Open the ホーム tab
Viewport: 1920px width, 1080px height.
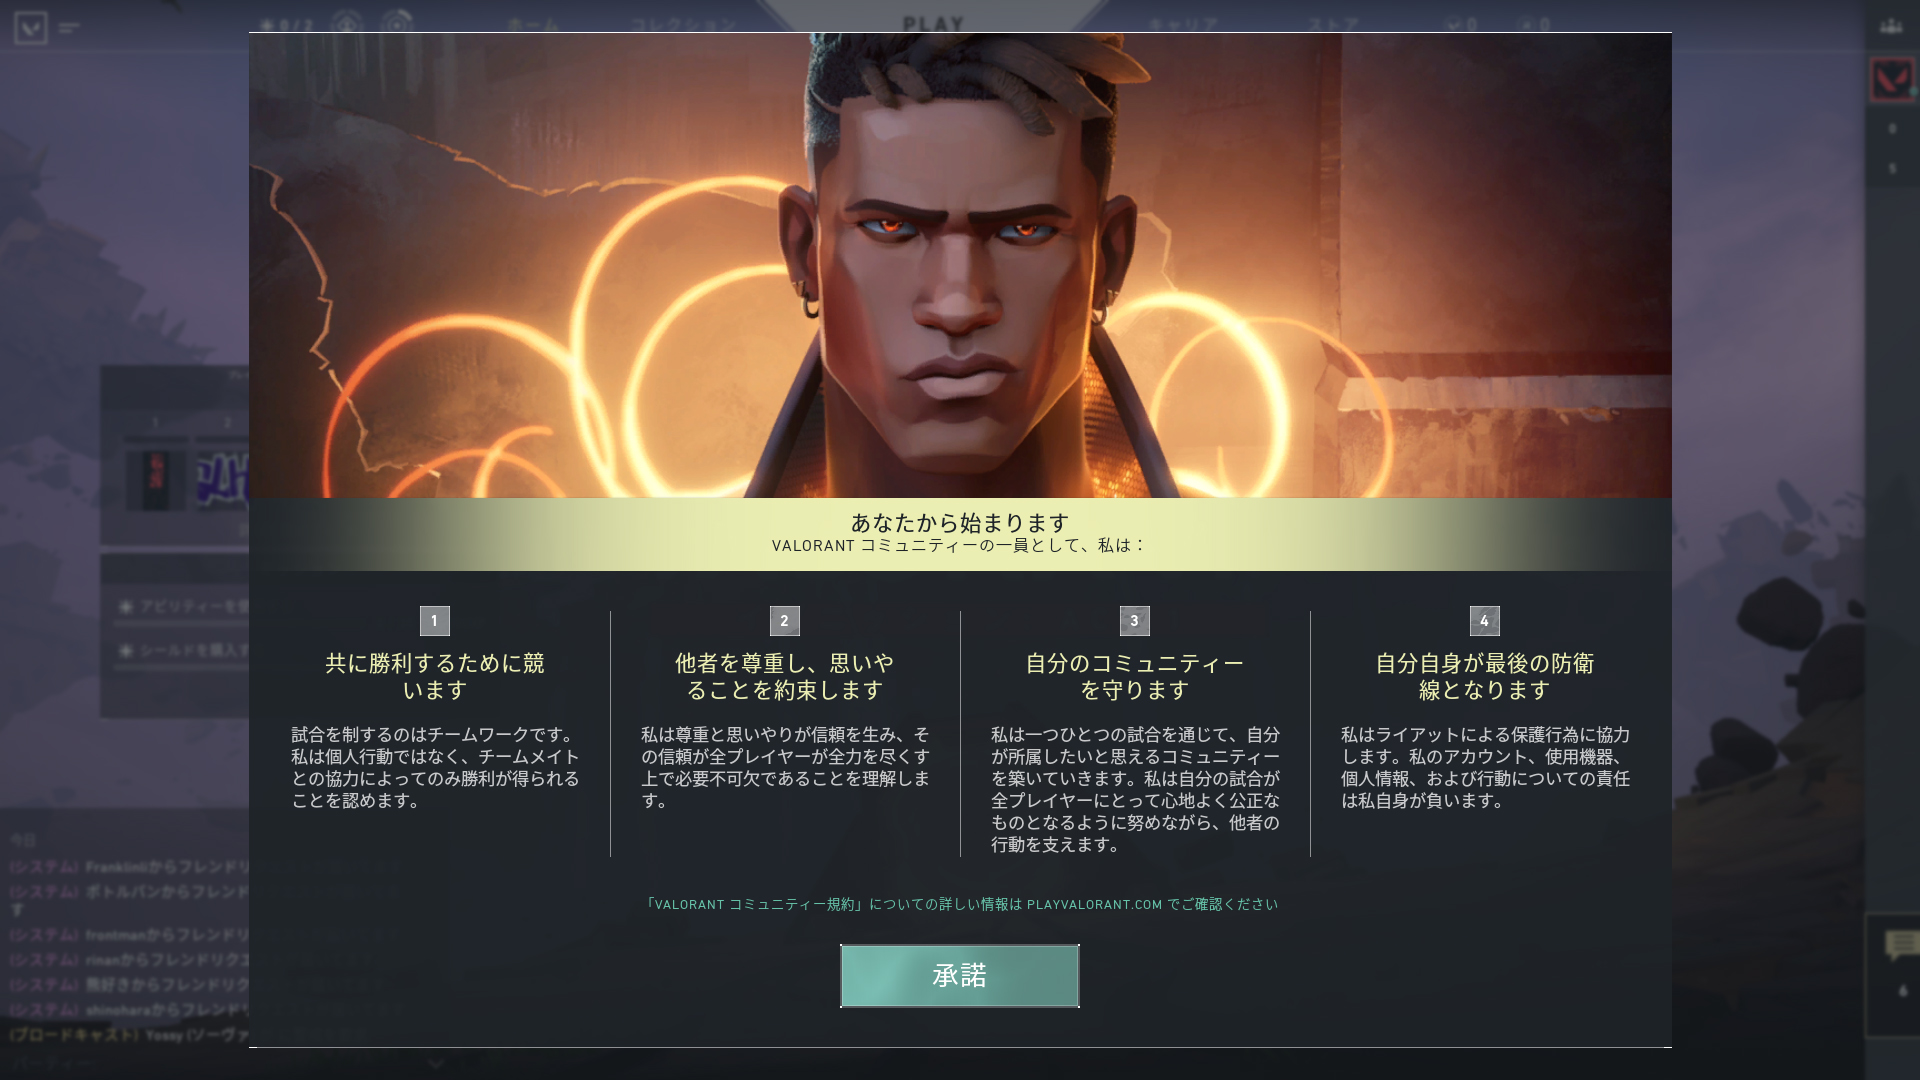tap(533, 24)
